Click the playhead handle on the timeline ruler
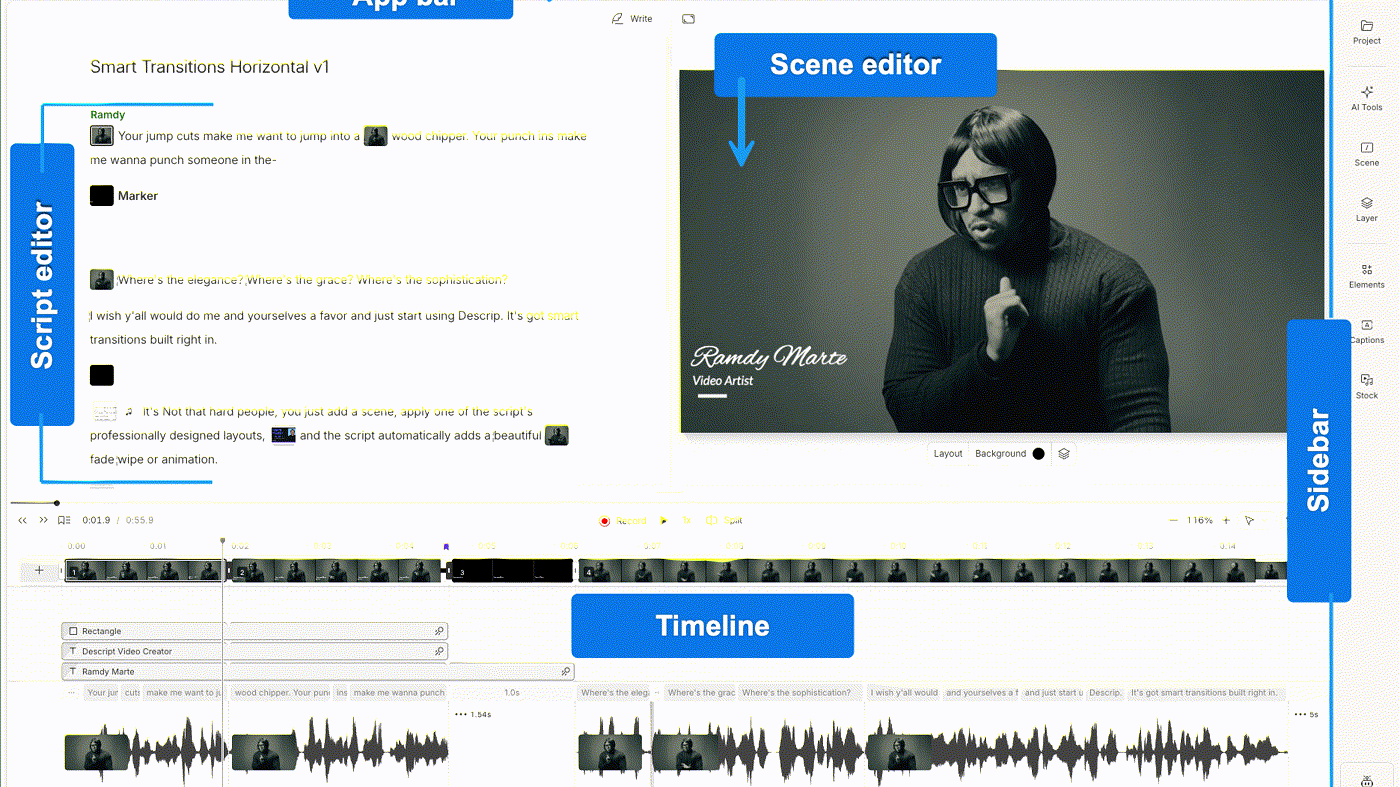 coord(223,541)
